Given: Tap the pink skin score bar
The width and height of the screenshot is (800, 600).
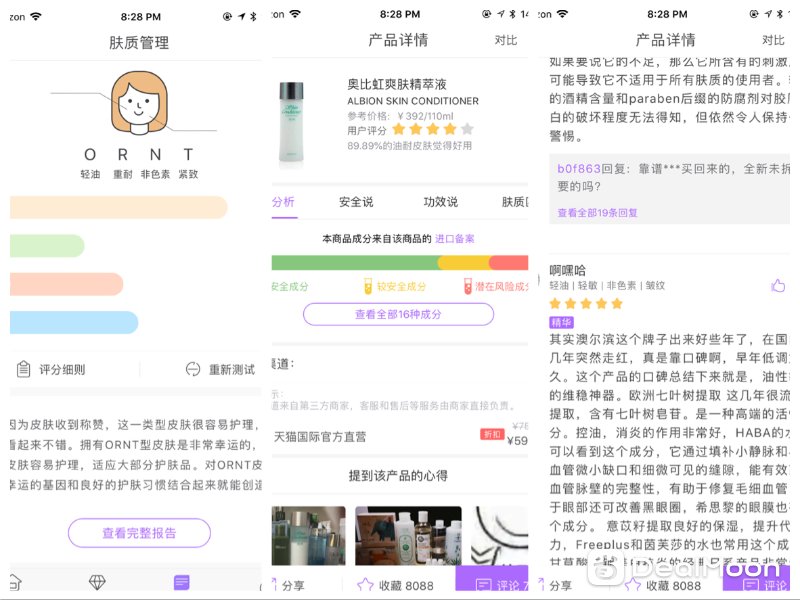Looking at the screenshot, I should [66, 284].
